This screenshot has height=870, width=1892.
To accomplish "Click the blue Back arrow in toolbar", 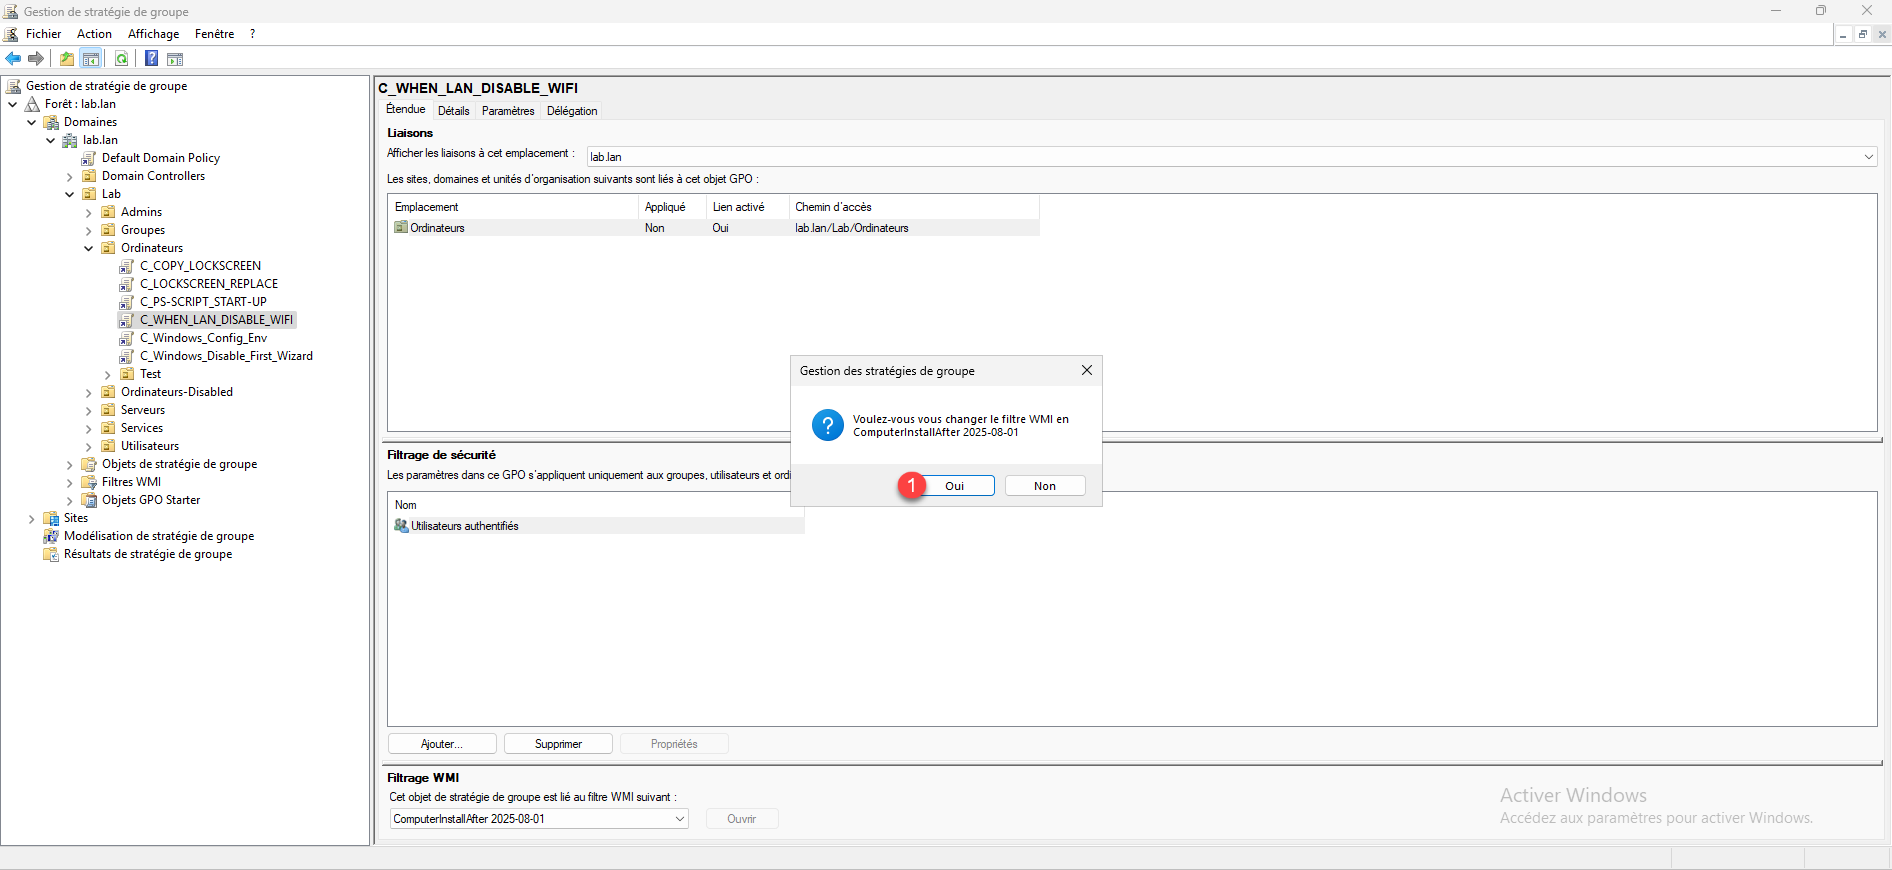I will (x=13, y=59).
